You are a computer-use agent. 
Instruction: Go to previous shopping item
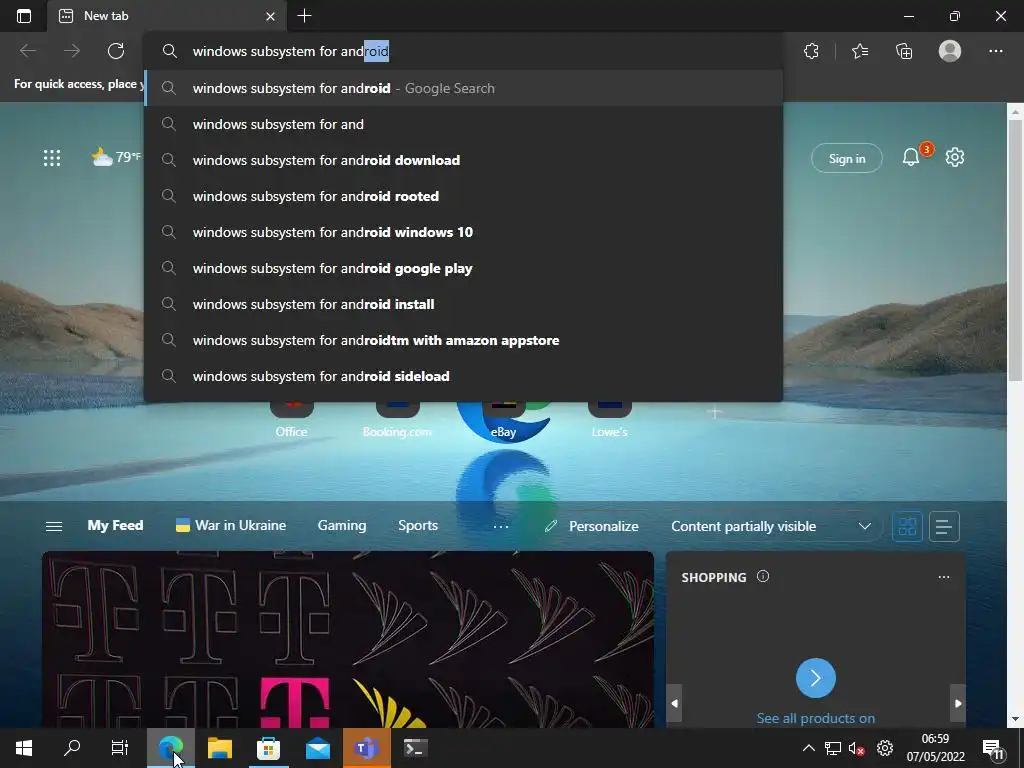pos(675,703)
